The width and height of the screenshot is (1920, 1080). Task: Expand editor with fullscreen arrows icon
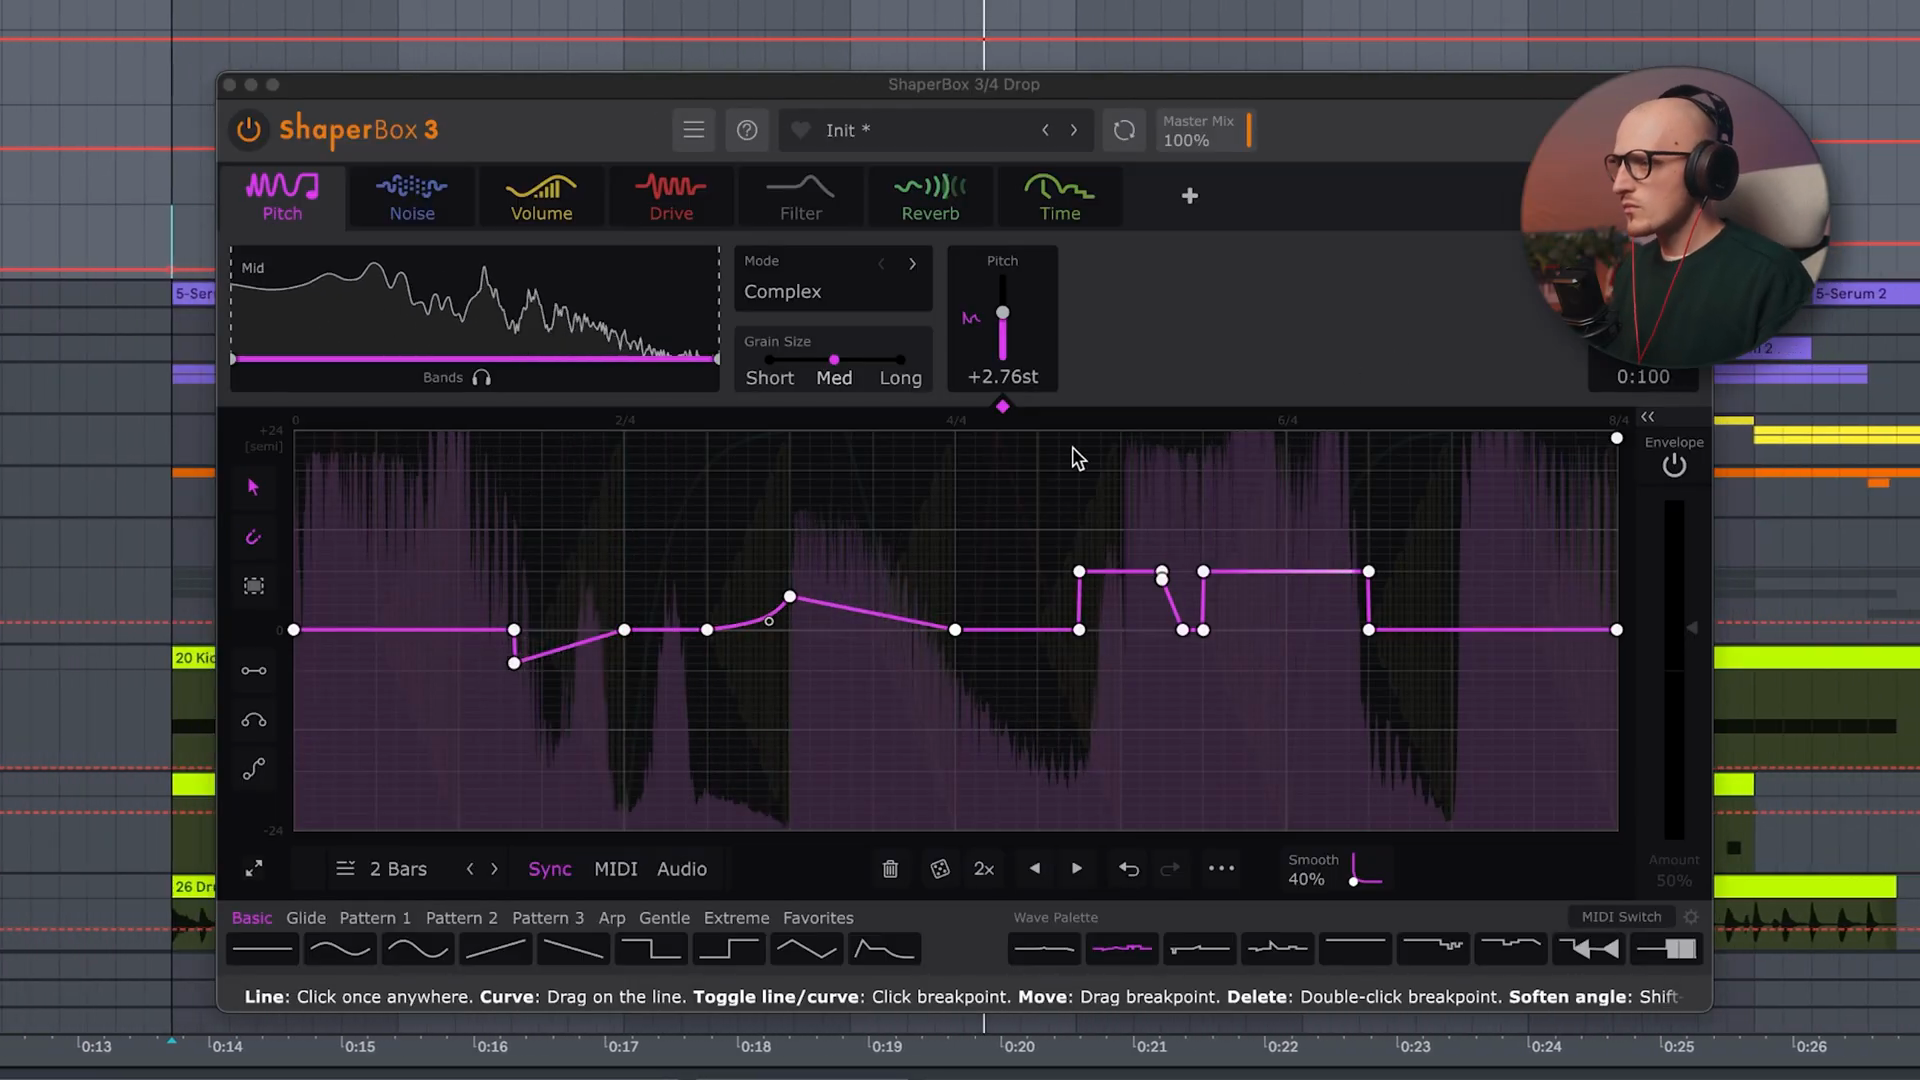254,869
